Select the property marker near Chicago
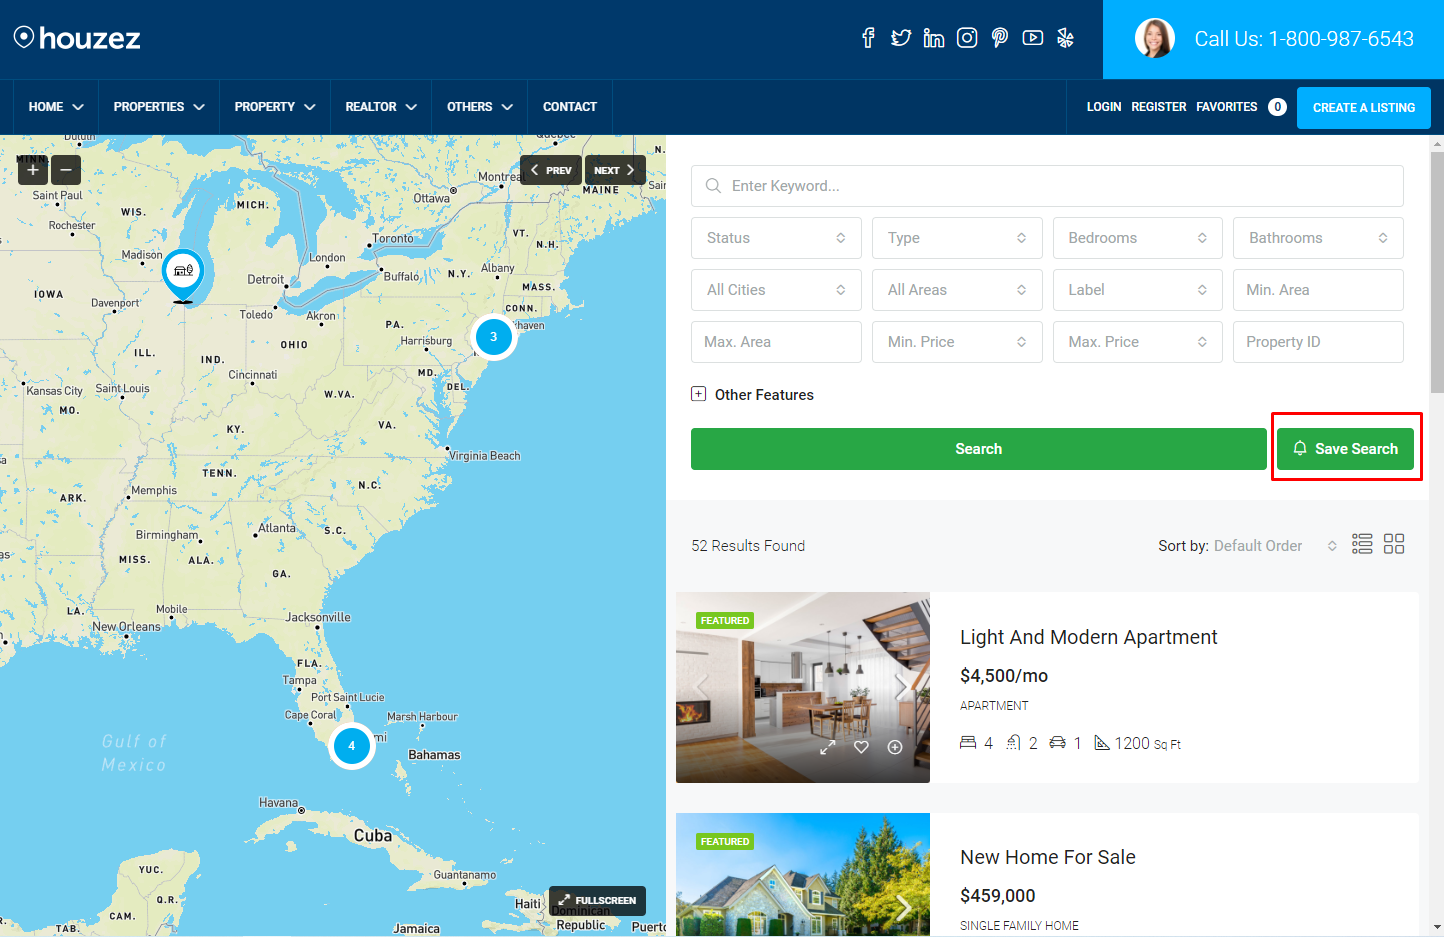Screen dimensions: 1444x937 pos(183,275)
